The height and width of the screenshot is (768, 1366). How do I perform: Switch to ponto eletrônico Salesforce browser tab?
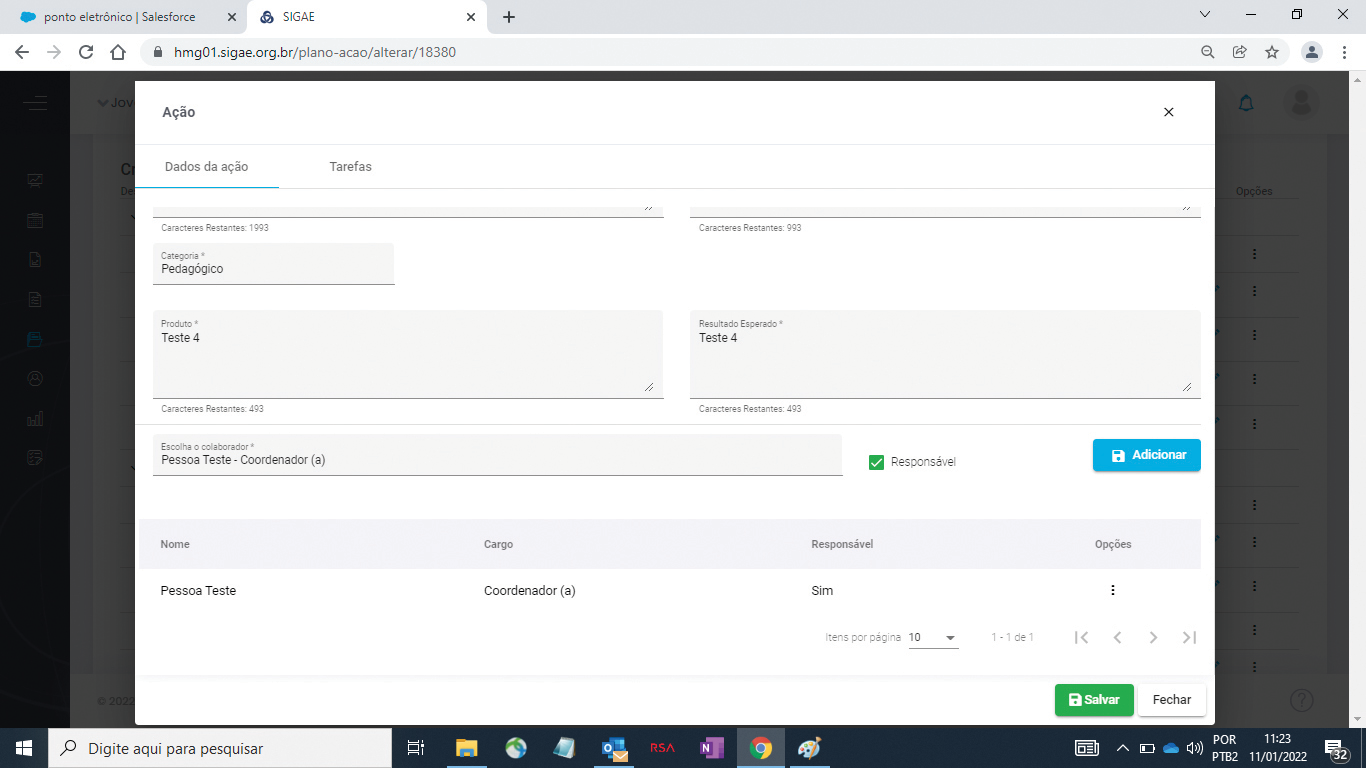pos(120,17)
